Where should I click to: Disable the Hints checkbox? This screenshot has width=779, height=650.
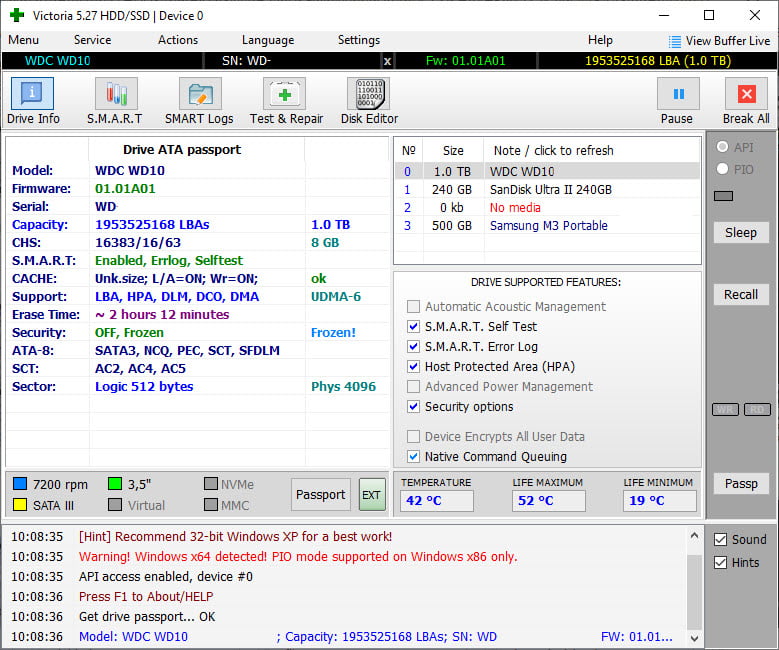coord(720,563)
